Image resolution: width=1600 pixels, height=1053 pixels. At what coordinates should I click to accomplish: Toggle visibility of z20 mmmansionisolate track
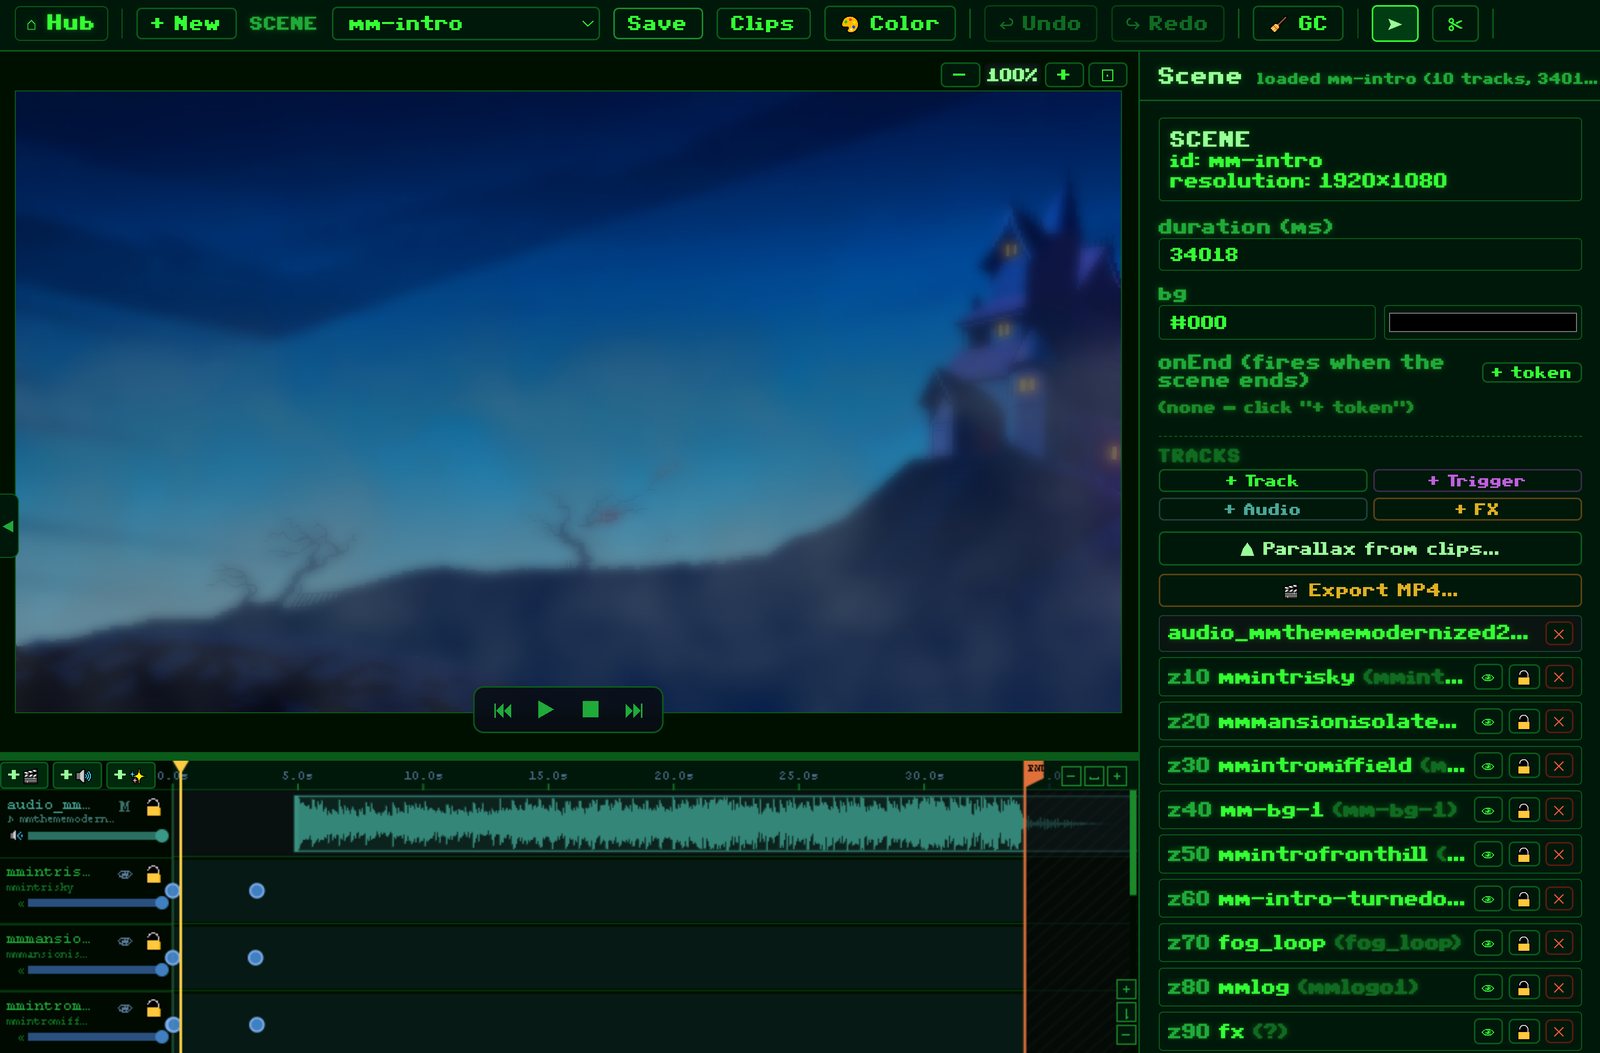(1488, 722)
